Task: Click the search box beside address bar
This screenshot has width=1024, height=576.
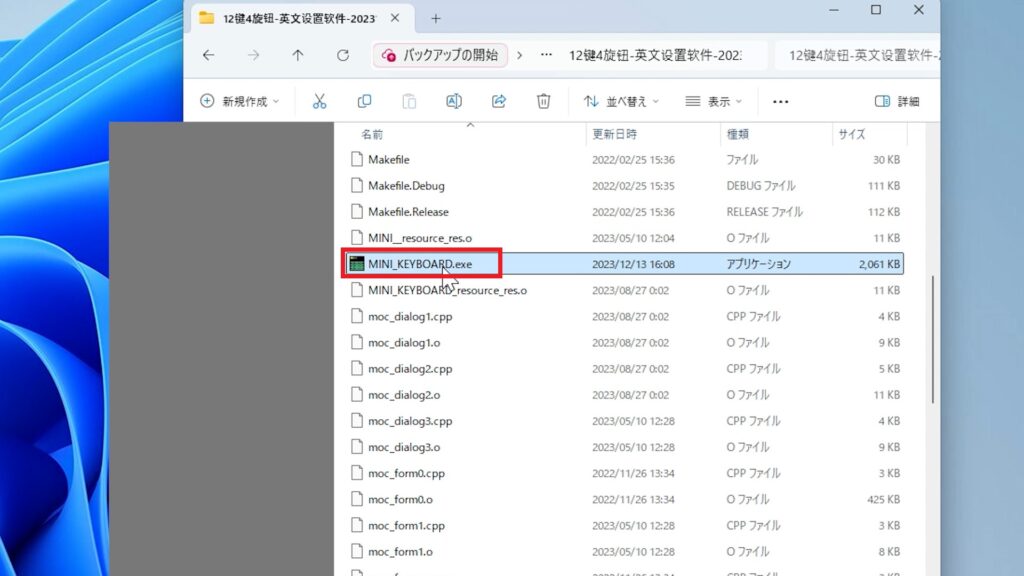Action: (857, 56)
